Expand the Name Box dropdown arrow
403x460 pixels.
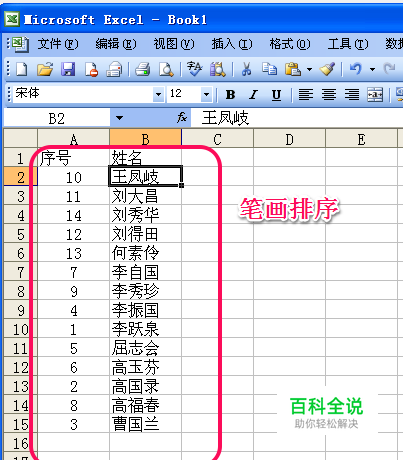pos(119,118)
